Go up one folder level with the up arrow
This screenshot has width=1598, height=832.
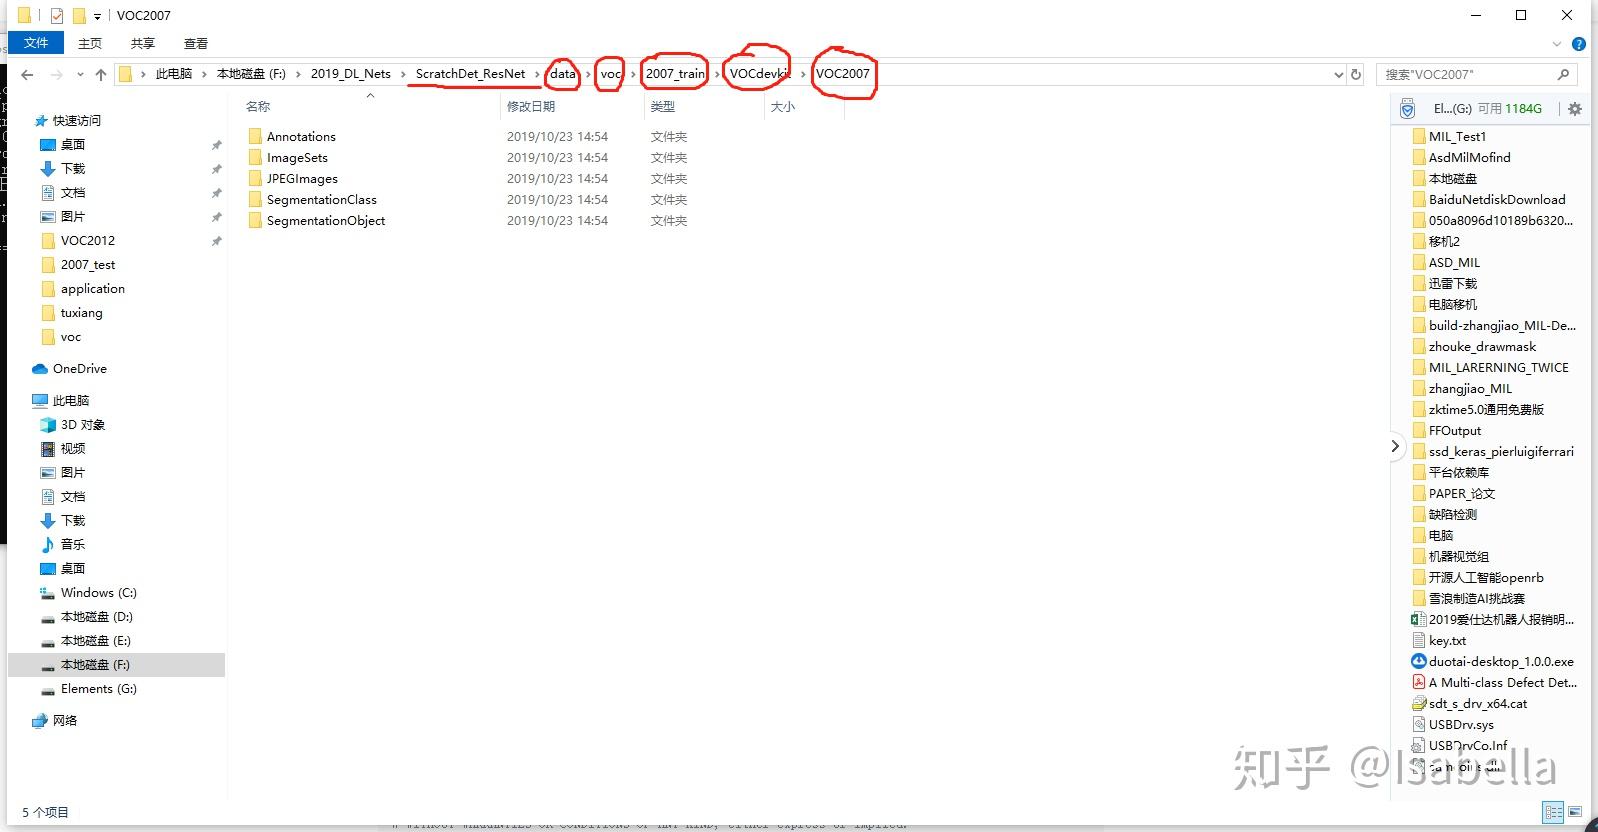(x=101, y=74)
